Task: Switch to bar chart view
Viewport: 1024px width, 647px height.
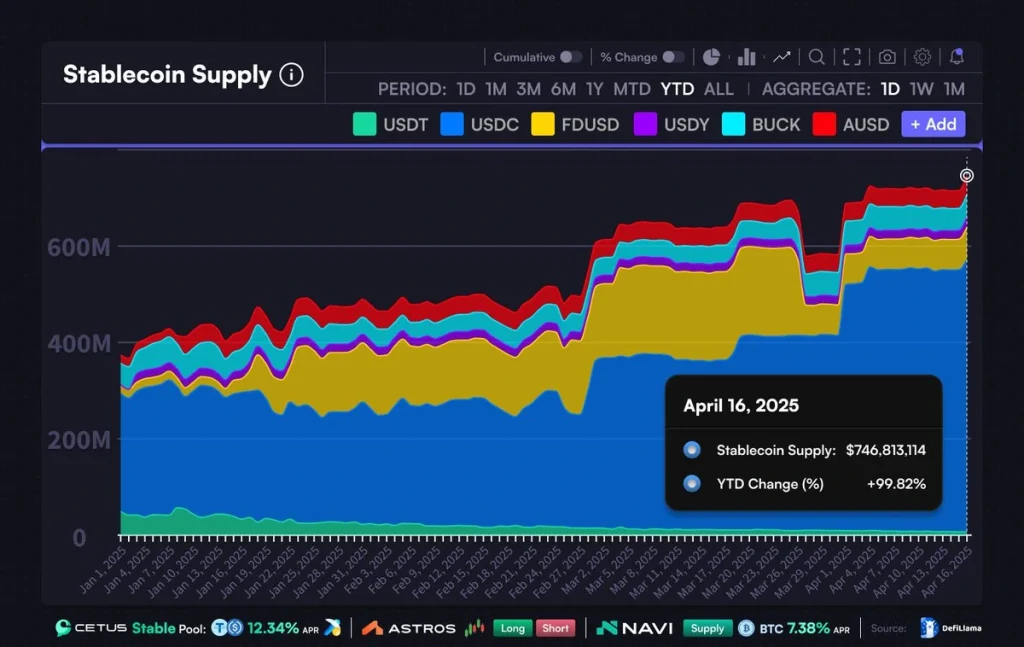Action: (746, 57)
